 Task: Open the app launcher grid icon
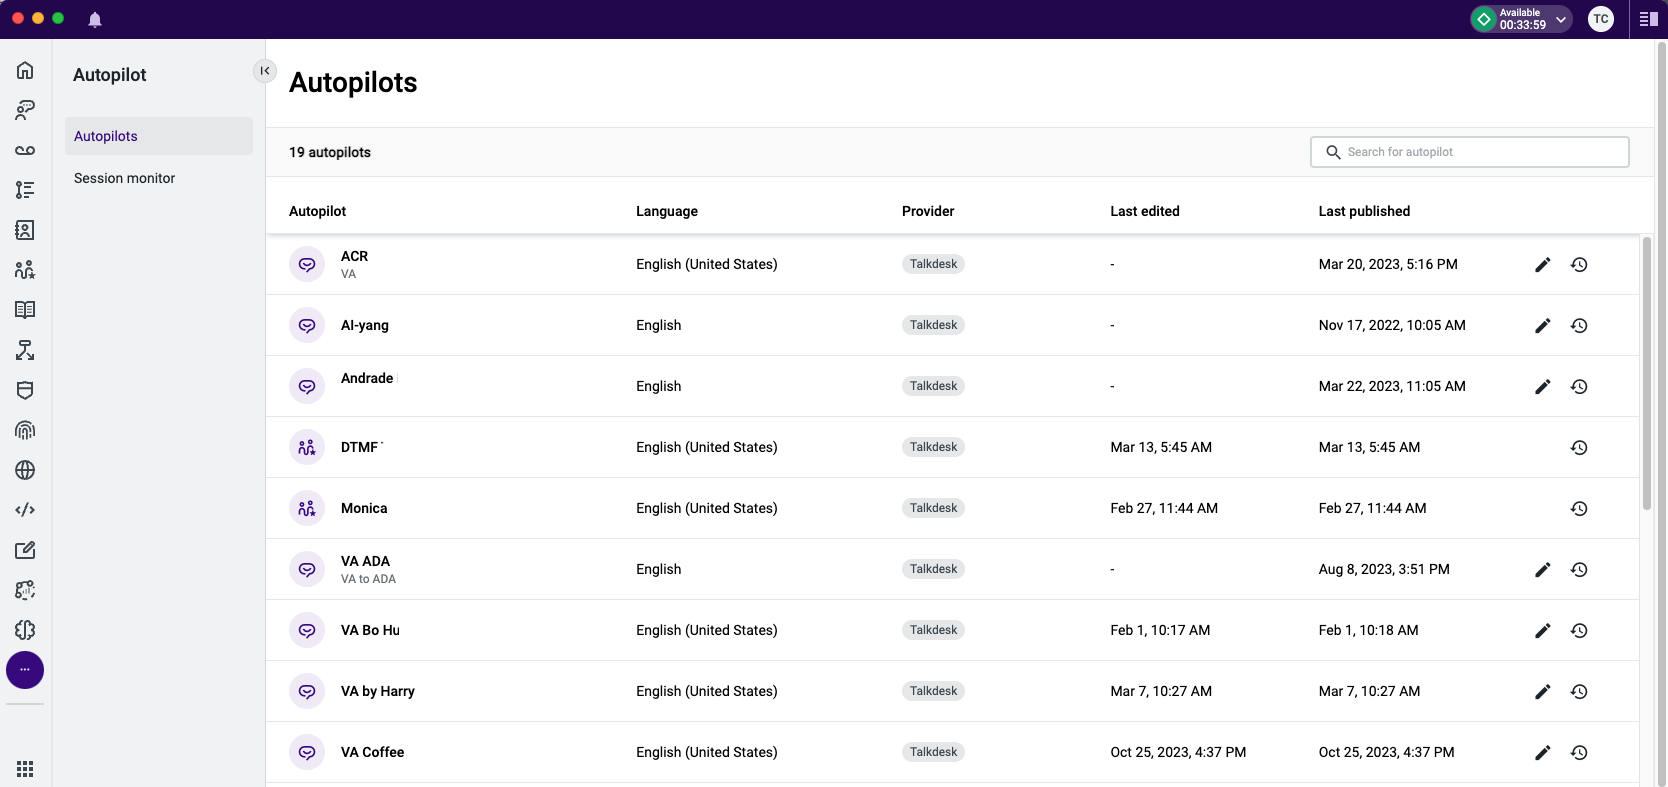click(25, 769)
